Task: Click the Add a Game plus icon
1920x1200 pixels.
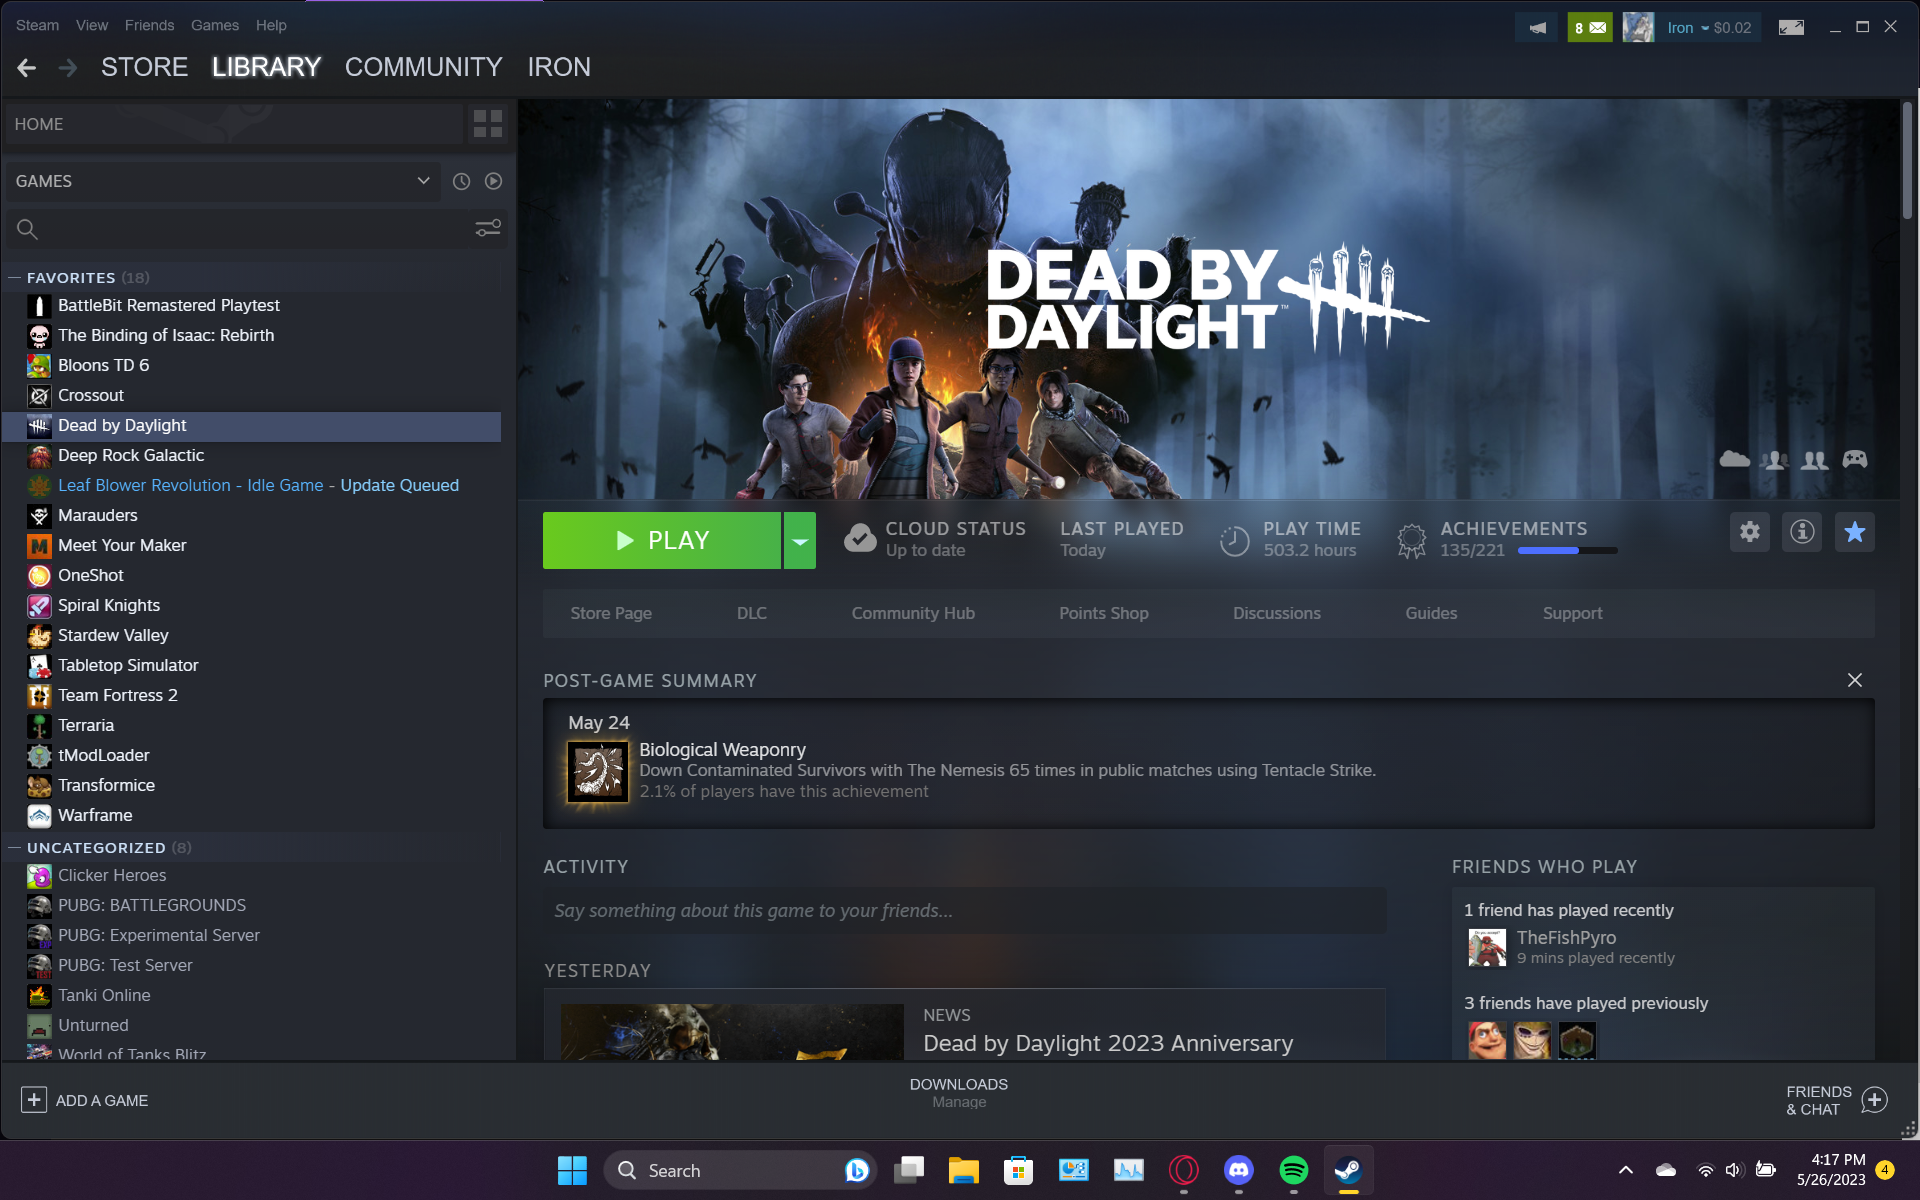Action: [x=34, y=1100]
